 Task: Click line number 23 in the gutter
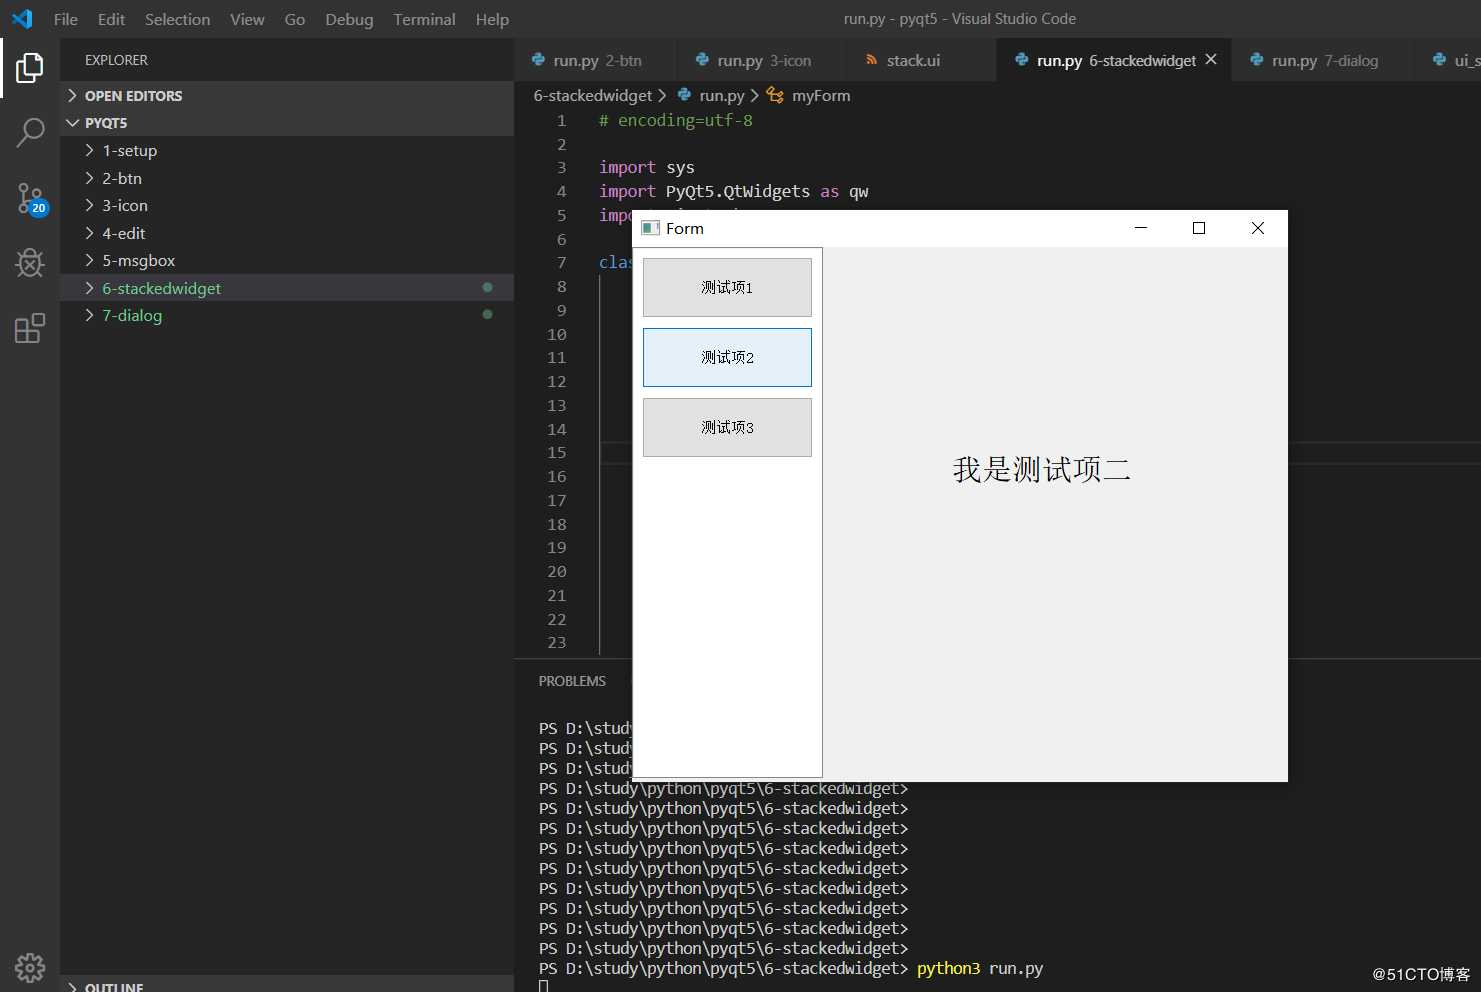pos(557,642)
